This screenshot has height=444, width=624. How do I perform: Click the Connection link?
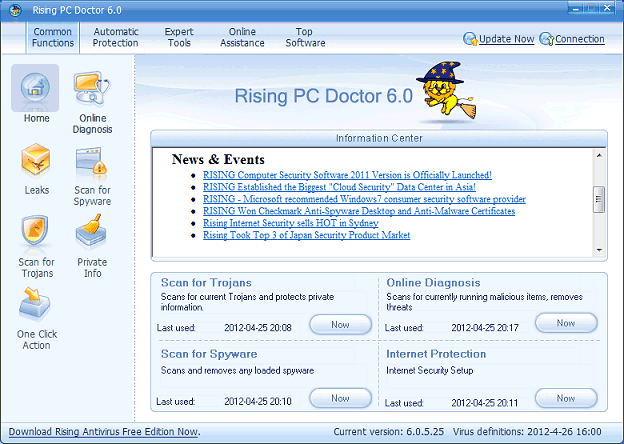click(x=580, y=40)
